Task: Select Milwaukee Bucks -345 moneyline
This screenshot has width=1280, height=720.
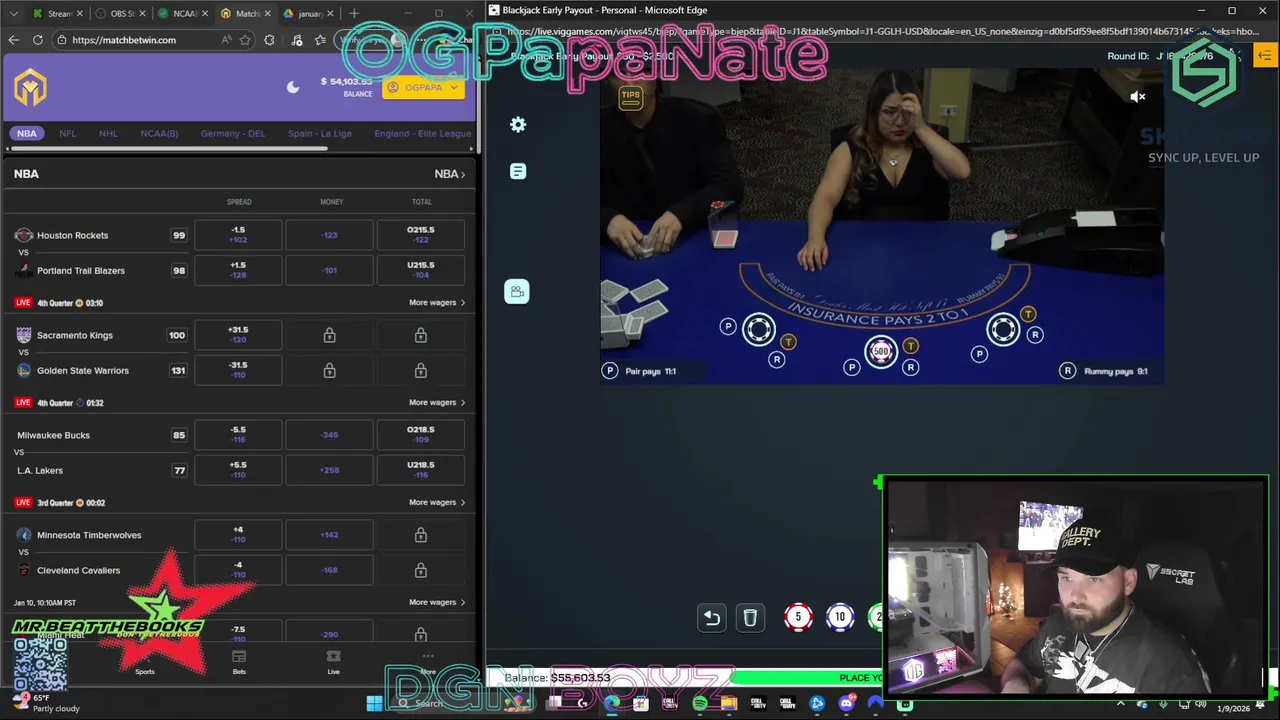Action: pos(329,435)
